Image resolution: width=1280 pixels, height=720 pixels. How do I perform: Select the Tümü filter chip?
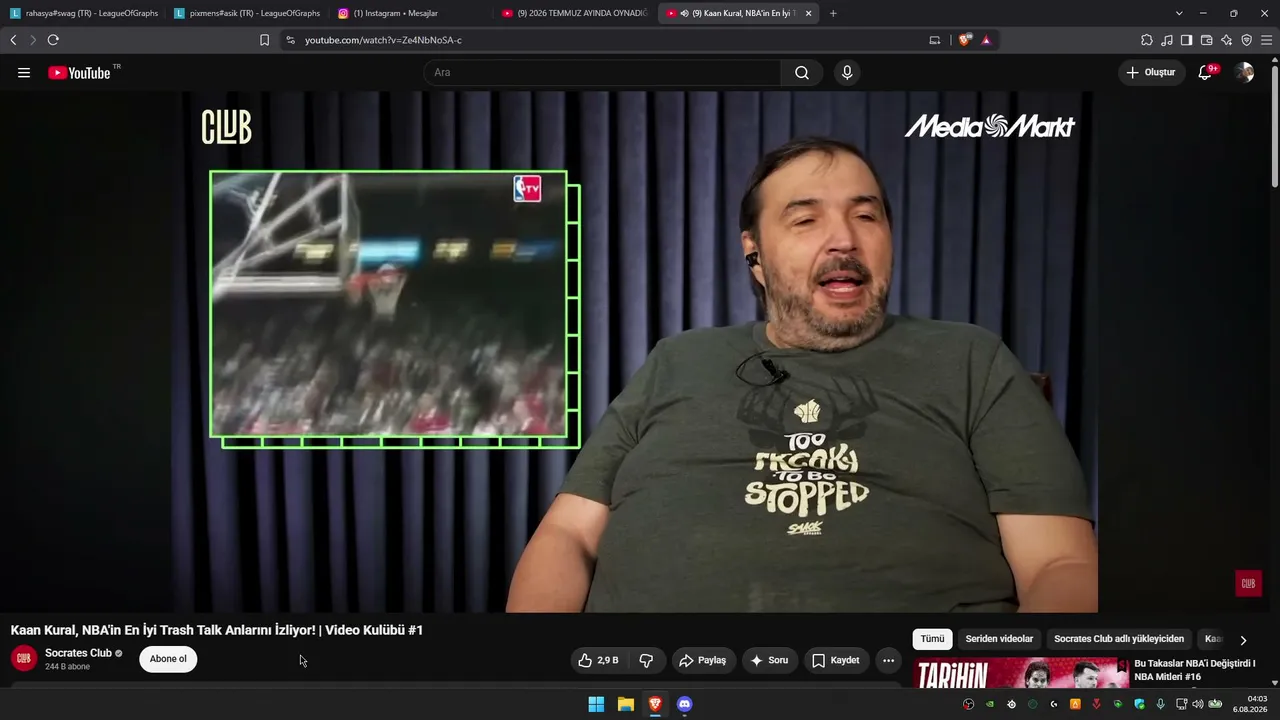click(x=932, y=639)
